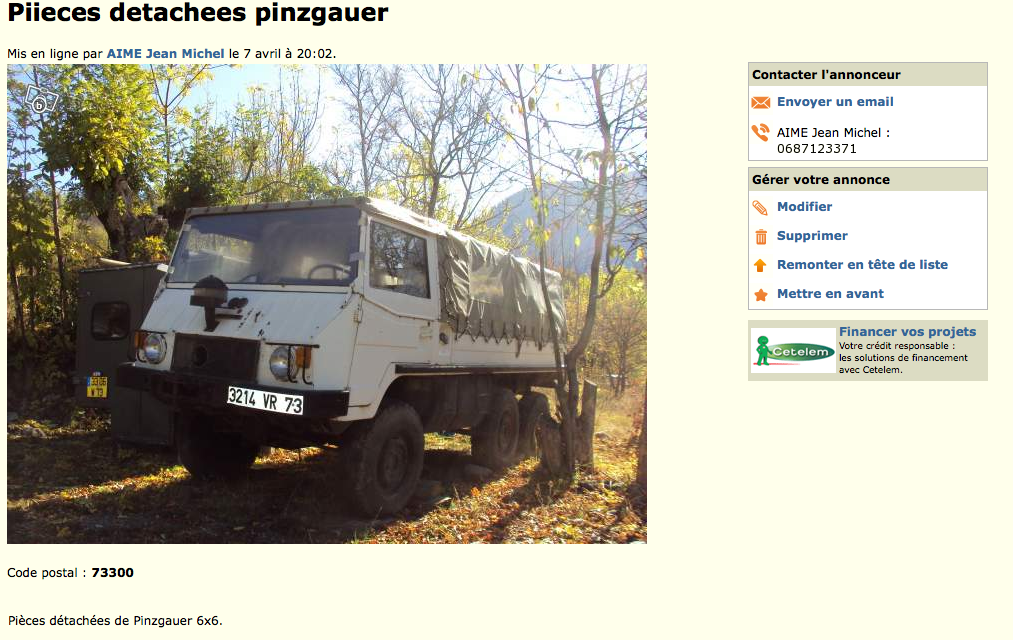
Task: Click the trash can icon beside Supprimer
Action: [x=761, y=237]
